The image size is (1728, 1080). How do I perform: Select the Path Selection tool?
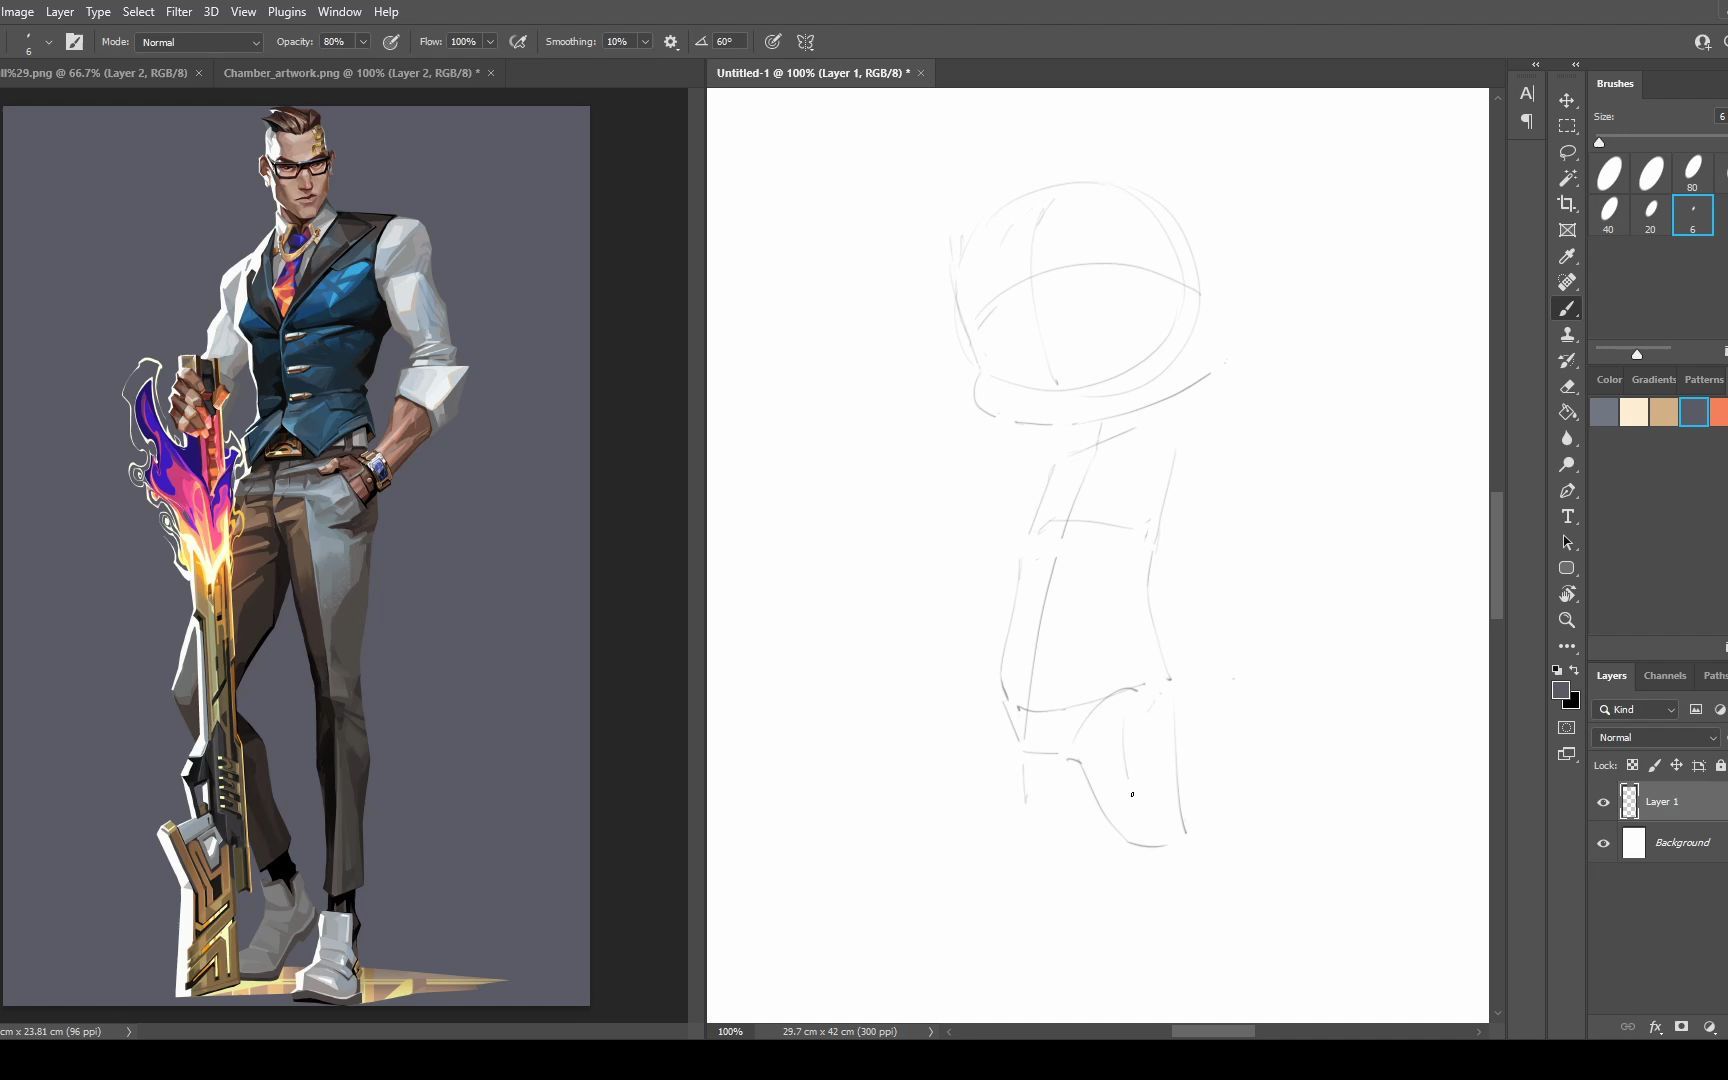[1567, 542]
